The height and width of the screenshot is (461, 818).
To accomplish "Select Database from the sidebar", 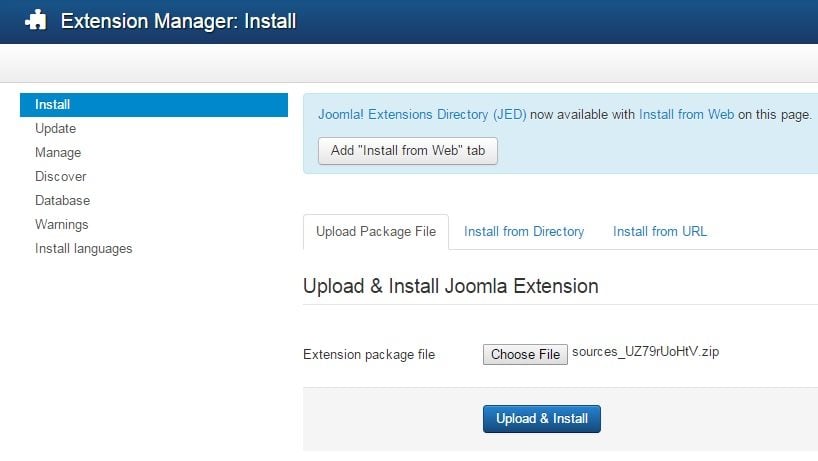I will pyautogui.click(x=62, y=201).
